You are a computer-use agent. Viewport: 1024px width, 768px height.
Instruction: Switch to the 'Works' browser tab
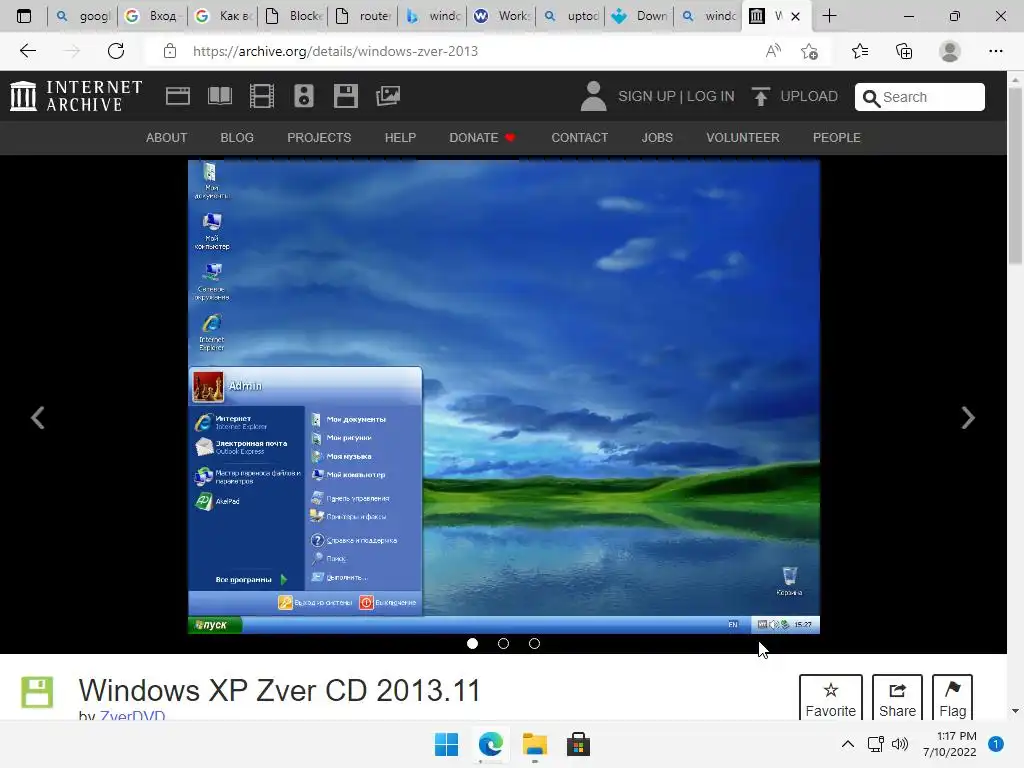[501, 16]
